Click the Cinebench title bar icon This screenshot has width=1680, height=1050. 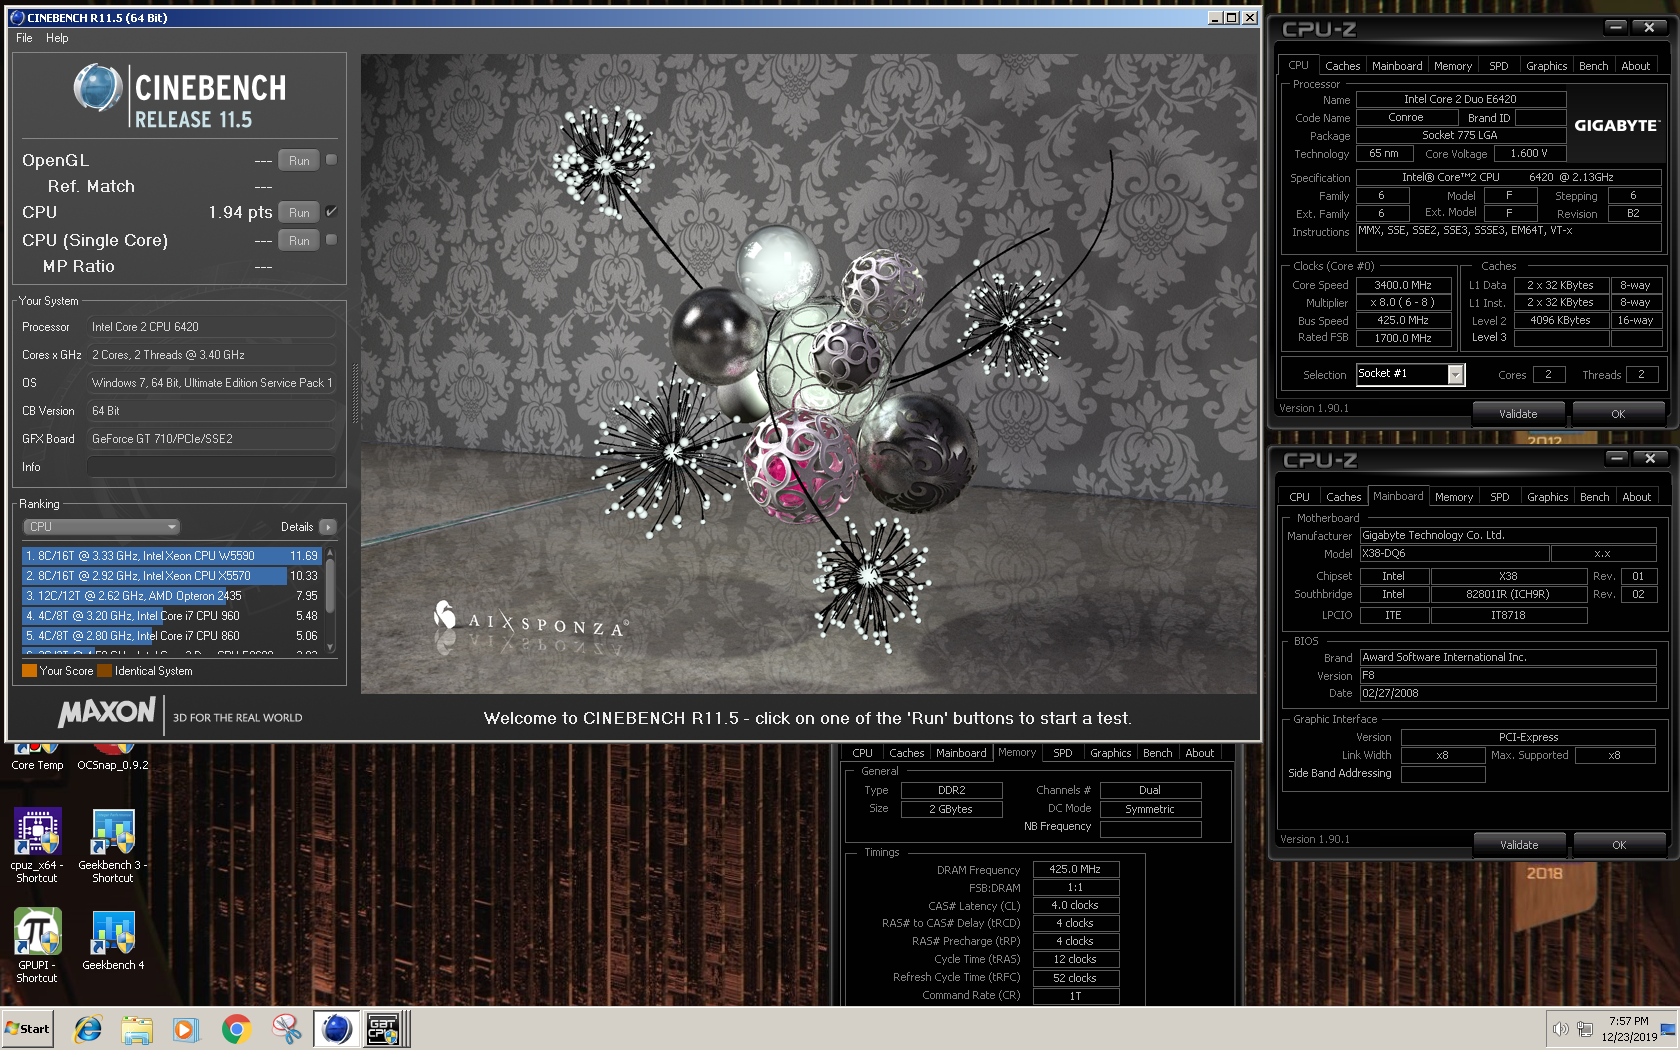(17, 17)
